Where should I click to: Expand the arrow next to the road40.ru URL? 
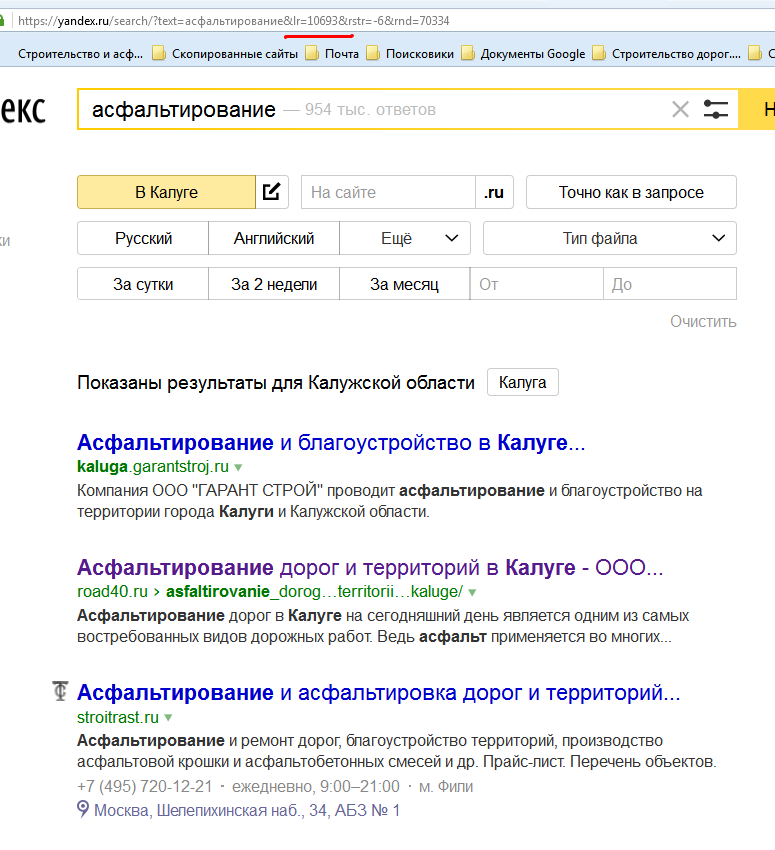pos(472,593)
